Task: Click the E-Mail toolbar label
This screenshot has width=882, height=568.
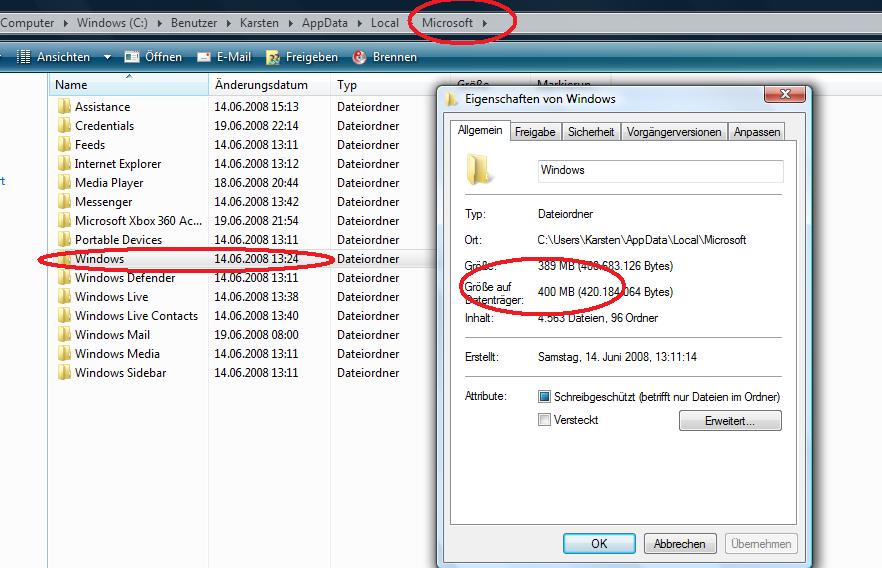Action: point(233,57)
